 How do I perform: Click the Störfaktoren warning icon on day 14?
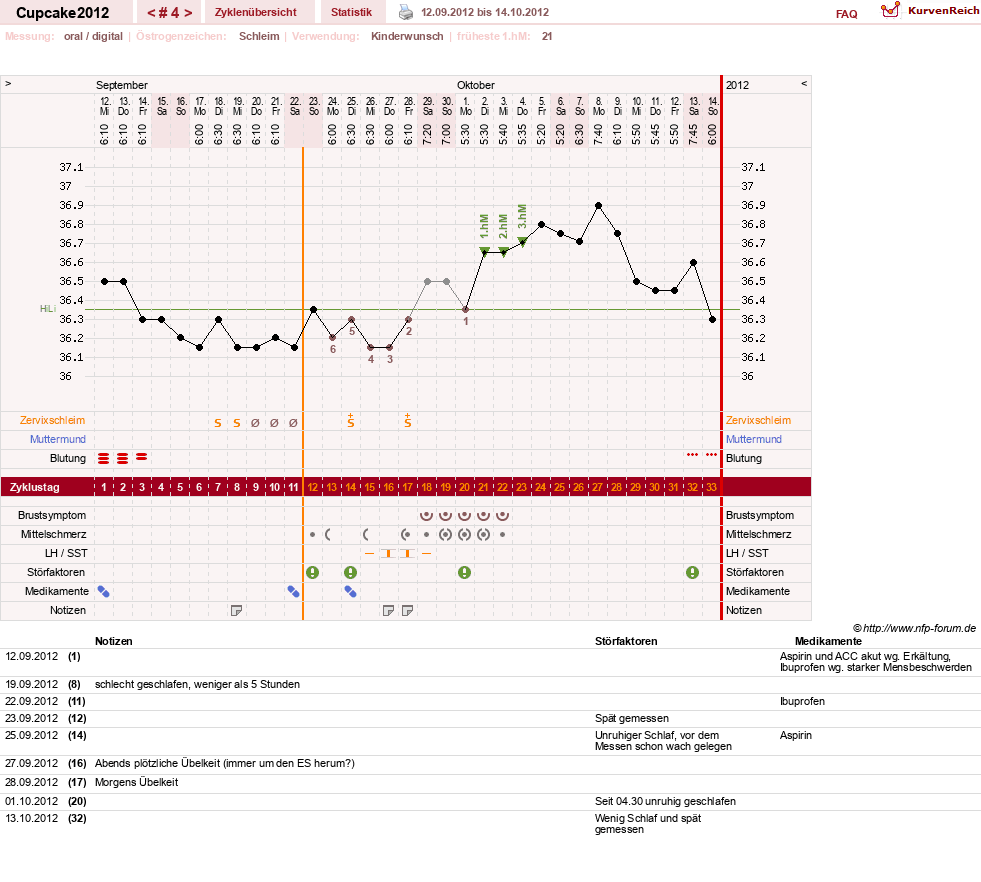tap(350, 572)
